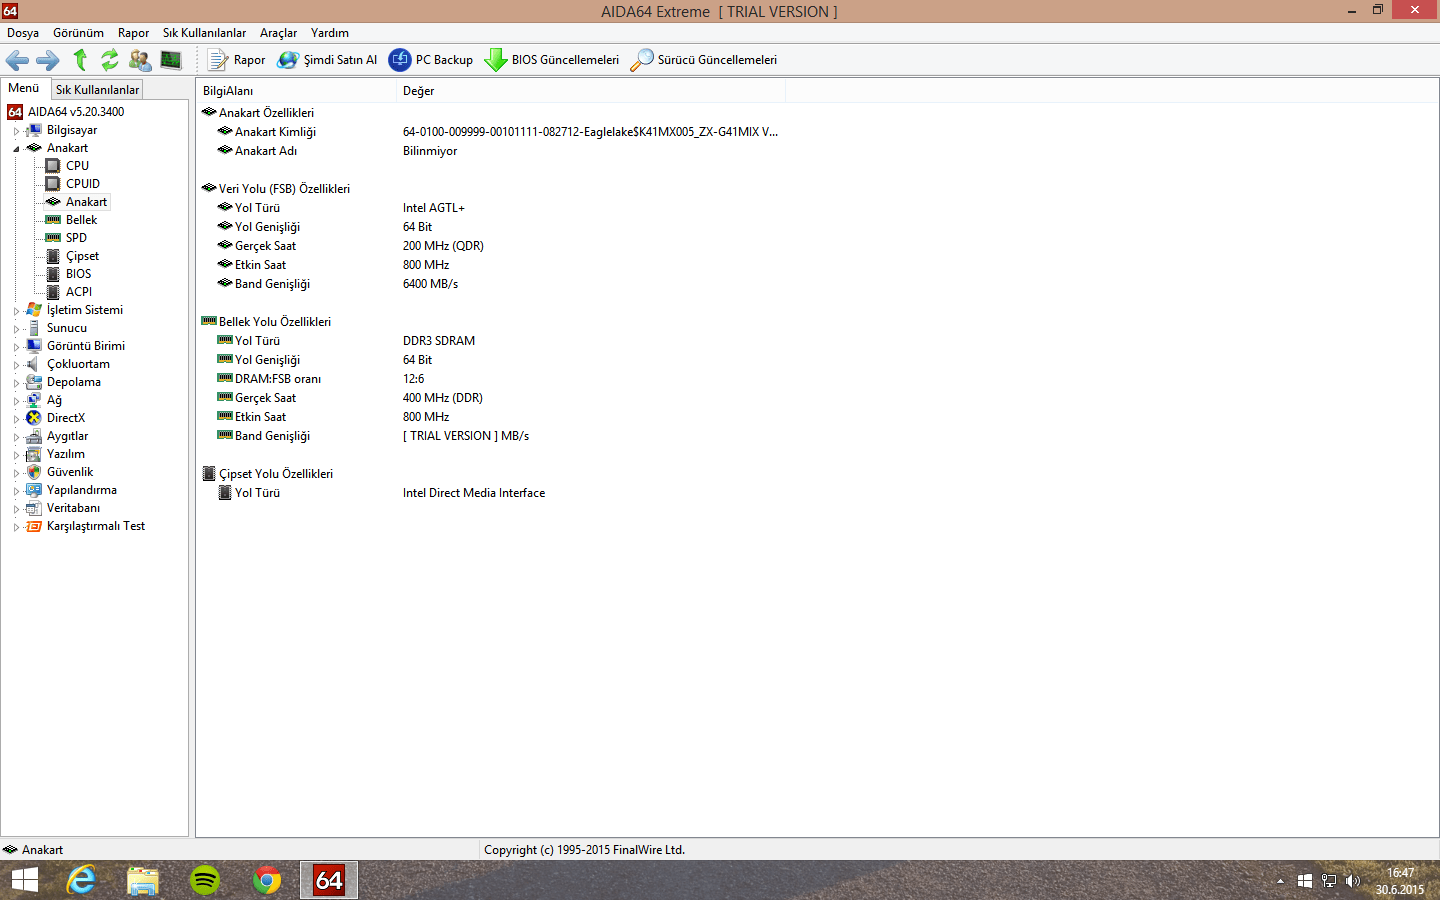Switch to the Sık Kullanılanlar tab

[97, 90]
